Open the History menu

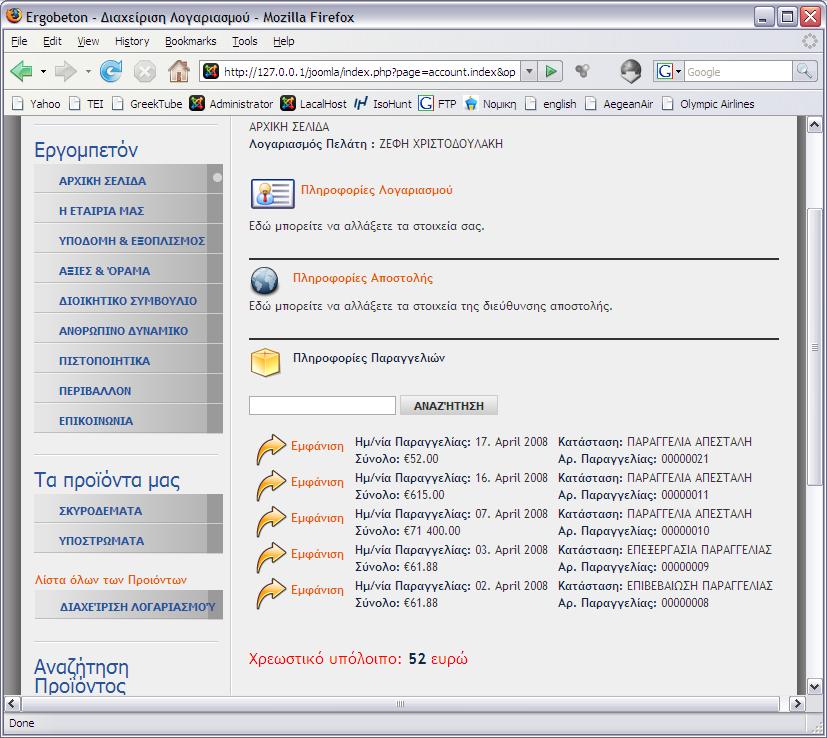tap(132, 41)
